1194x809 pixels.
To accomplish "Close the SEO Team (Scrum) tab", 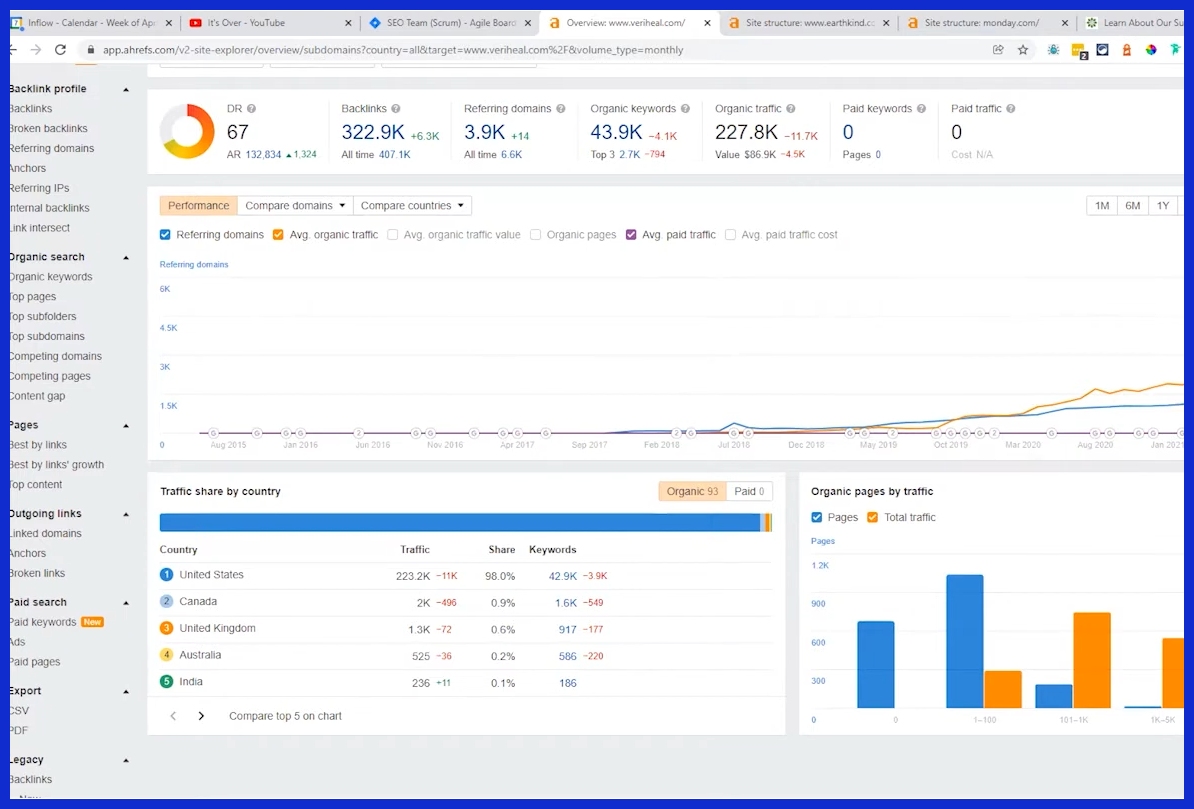I will coord(528,23).
